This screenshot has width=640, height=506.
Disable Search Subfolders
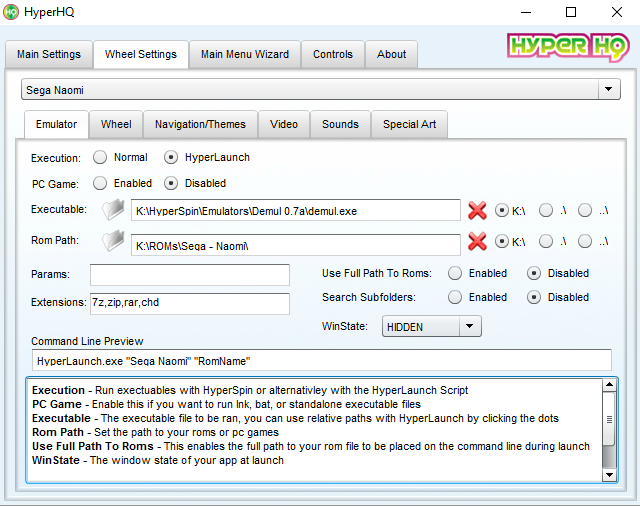point(534,297)
